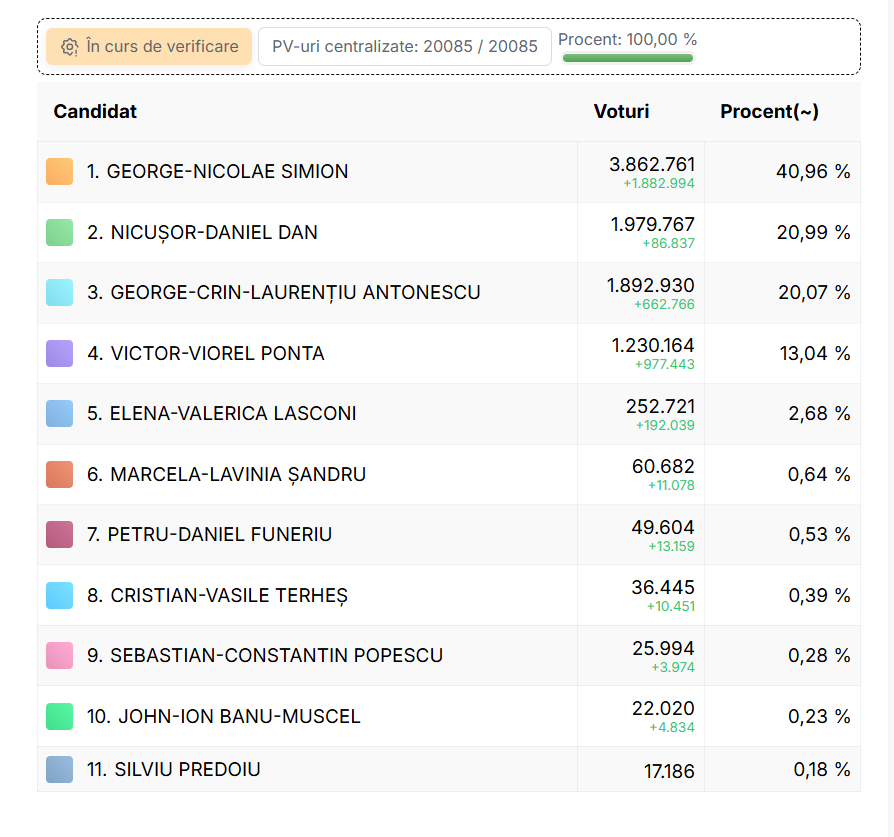The image size is (894, 837).
Task: Click purple swatch beside Victor-Viorel Ponta
Action: tap(60, 354)
